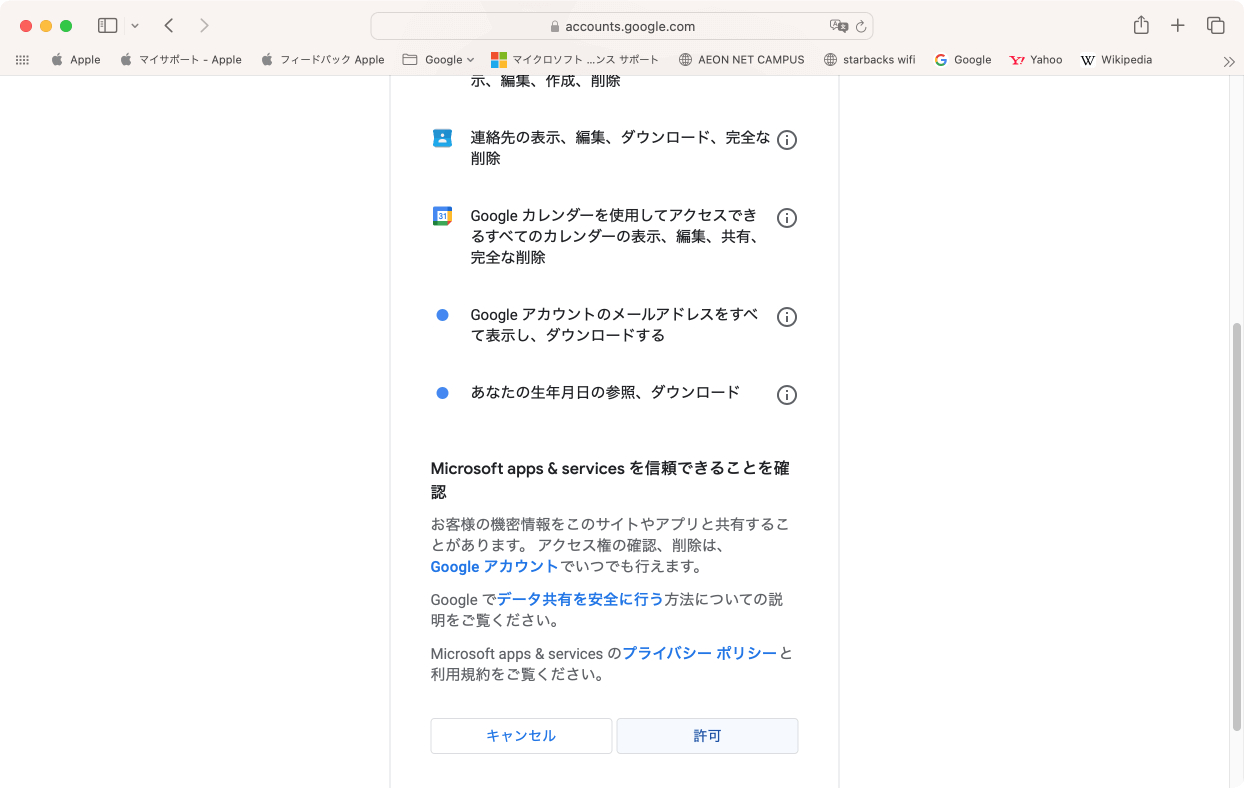Click the blue dot beside メールアドレス permission
This screenshot has width=1244, height=788.
tap(442, 315)
